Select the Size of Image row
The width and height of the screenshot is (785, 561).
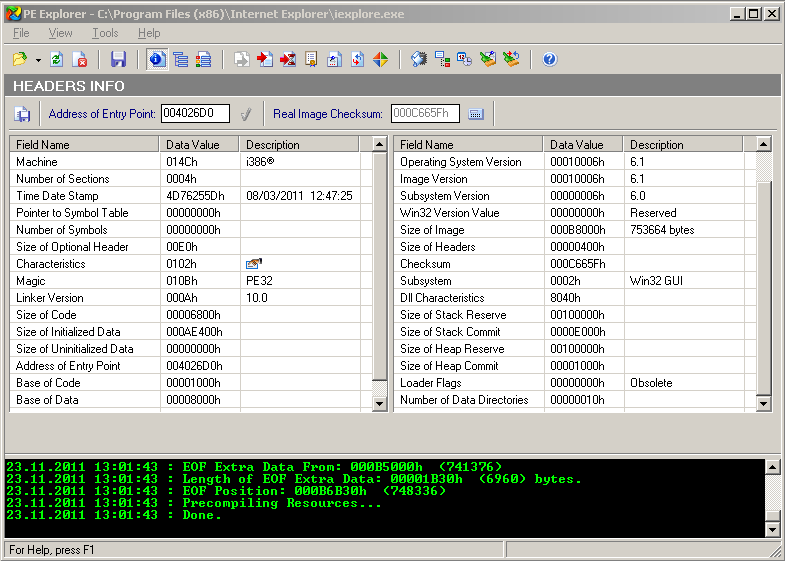pos(575,230)
